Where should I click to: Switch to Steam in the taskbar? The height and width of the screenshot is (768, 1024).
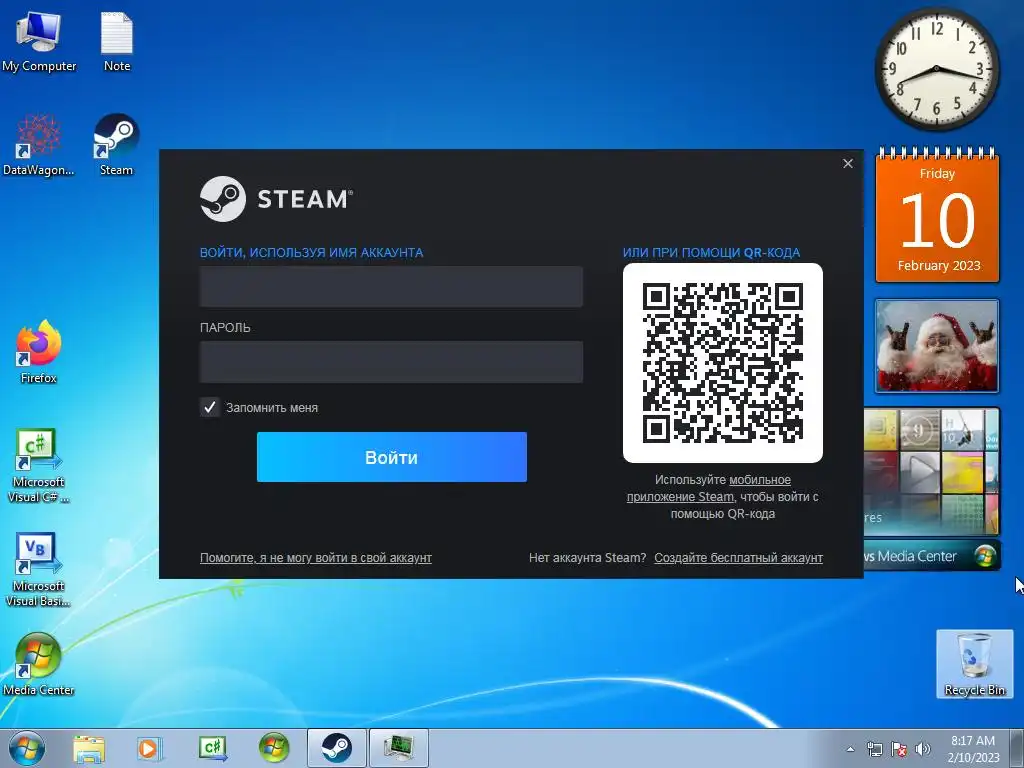pos(336,748)
